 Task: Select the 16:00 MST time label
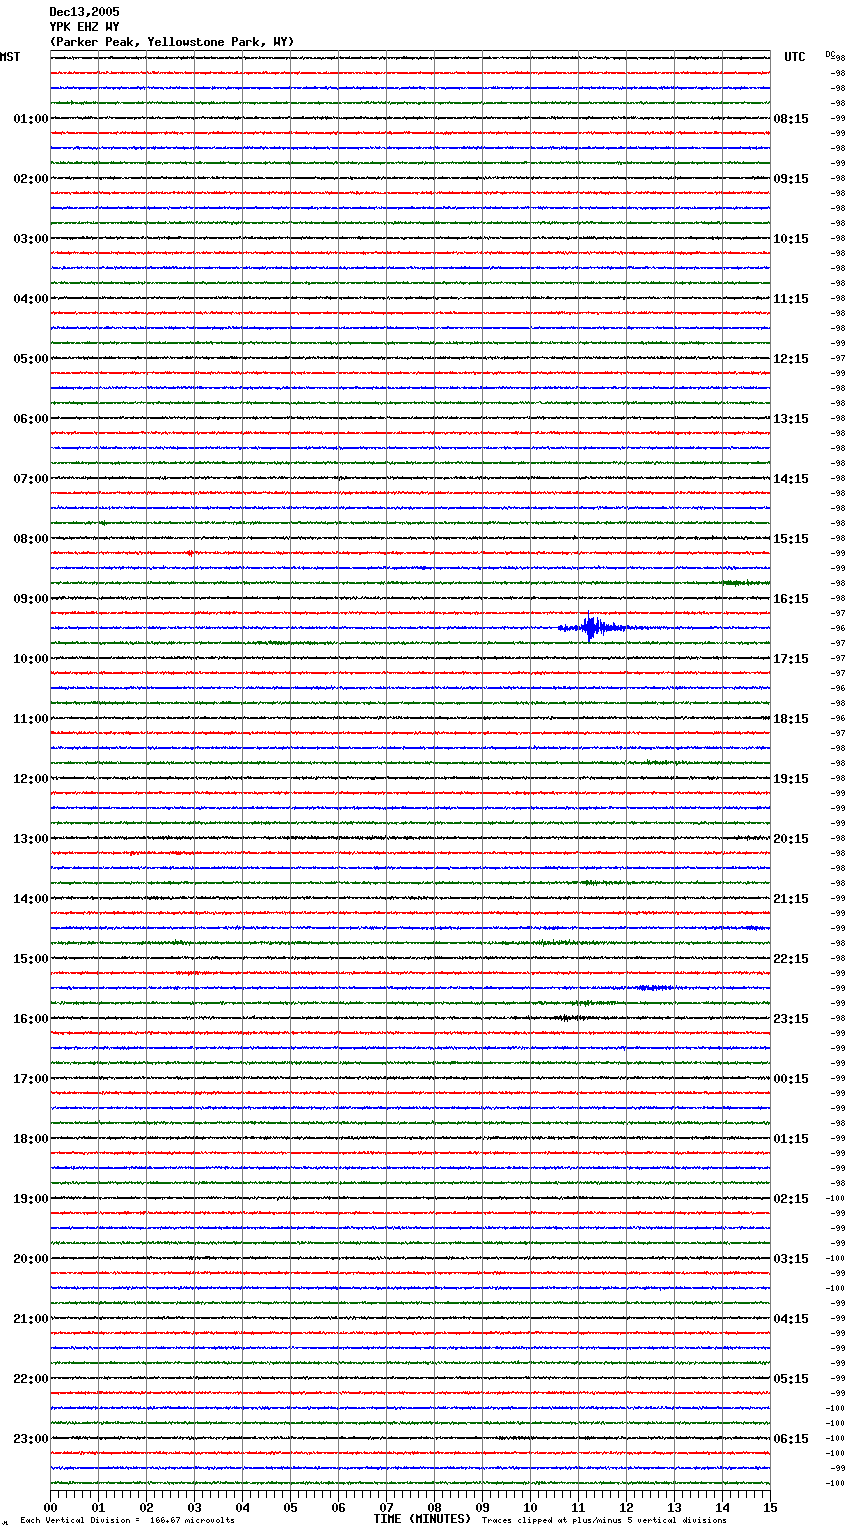(x=30, y=1019)
